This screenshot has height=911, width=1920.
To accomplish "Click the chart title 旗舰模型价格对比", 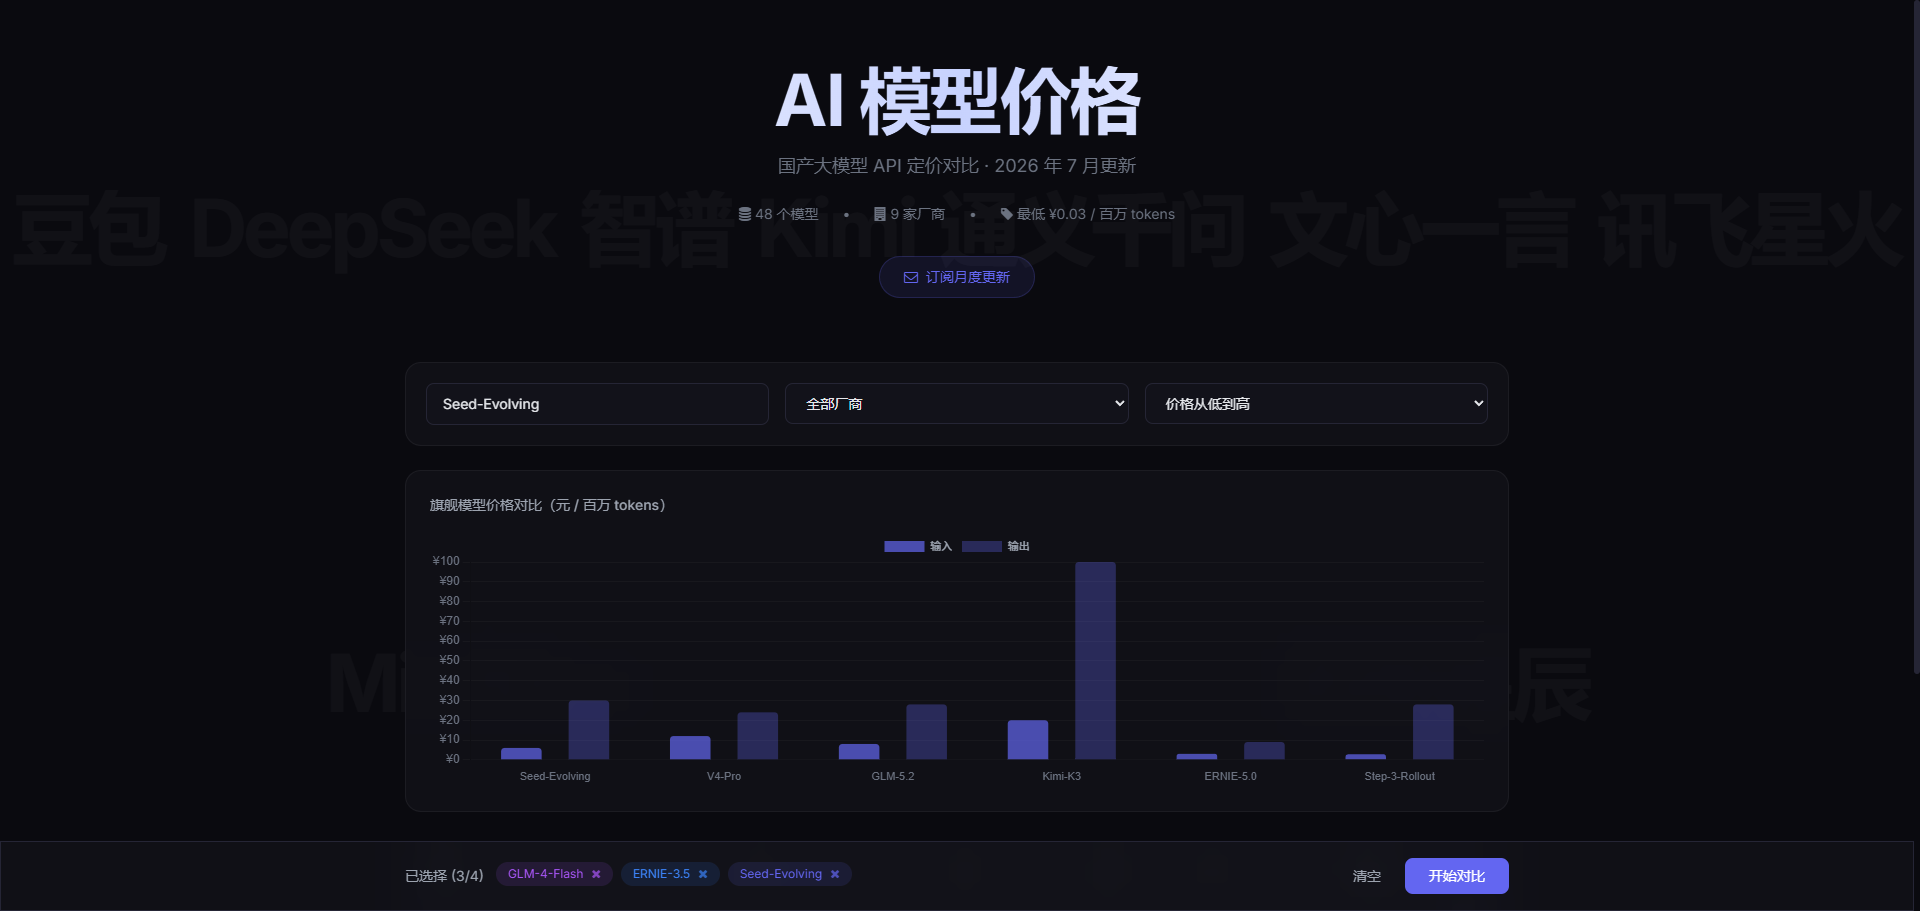I will coord(548,505).
